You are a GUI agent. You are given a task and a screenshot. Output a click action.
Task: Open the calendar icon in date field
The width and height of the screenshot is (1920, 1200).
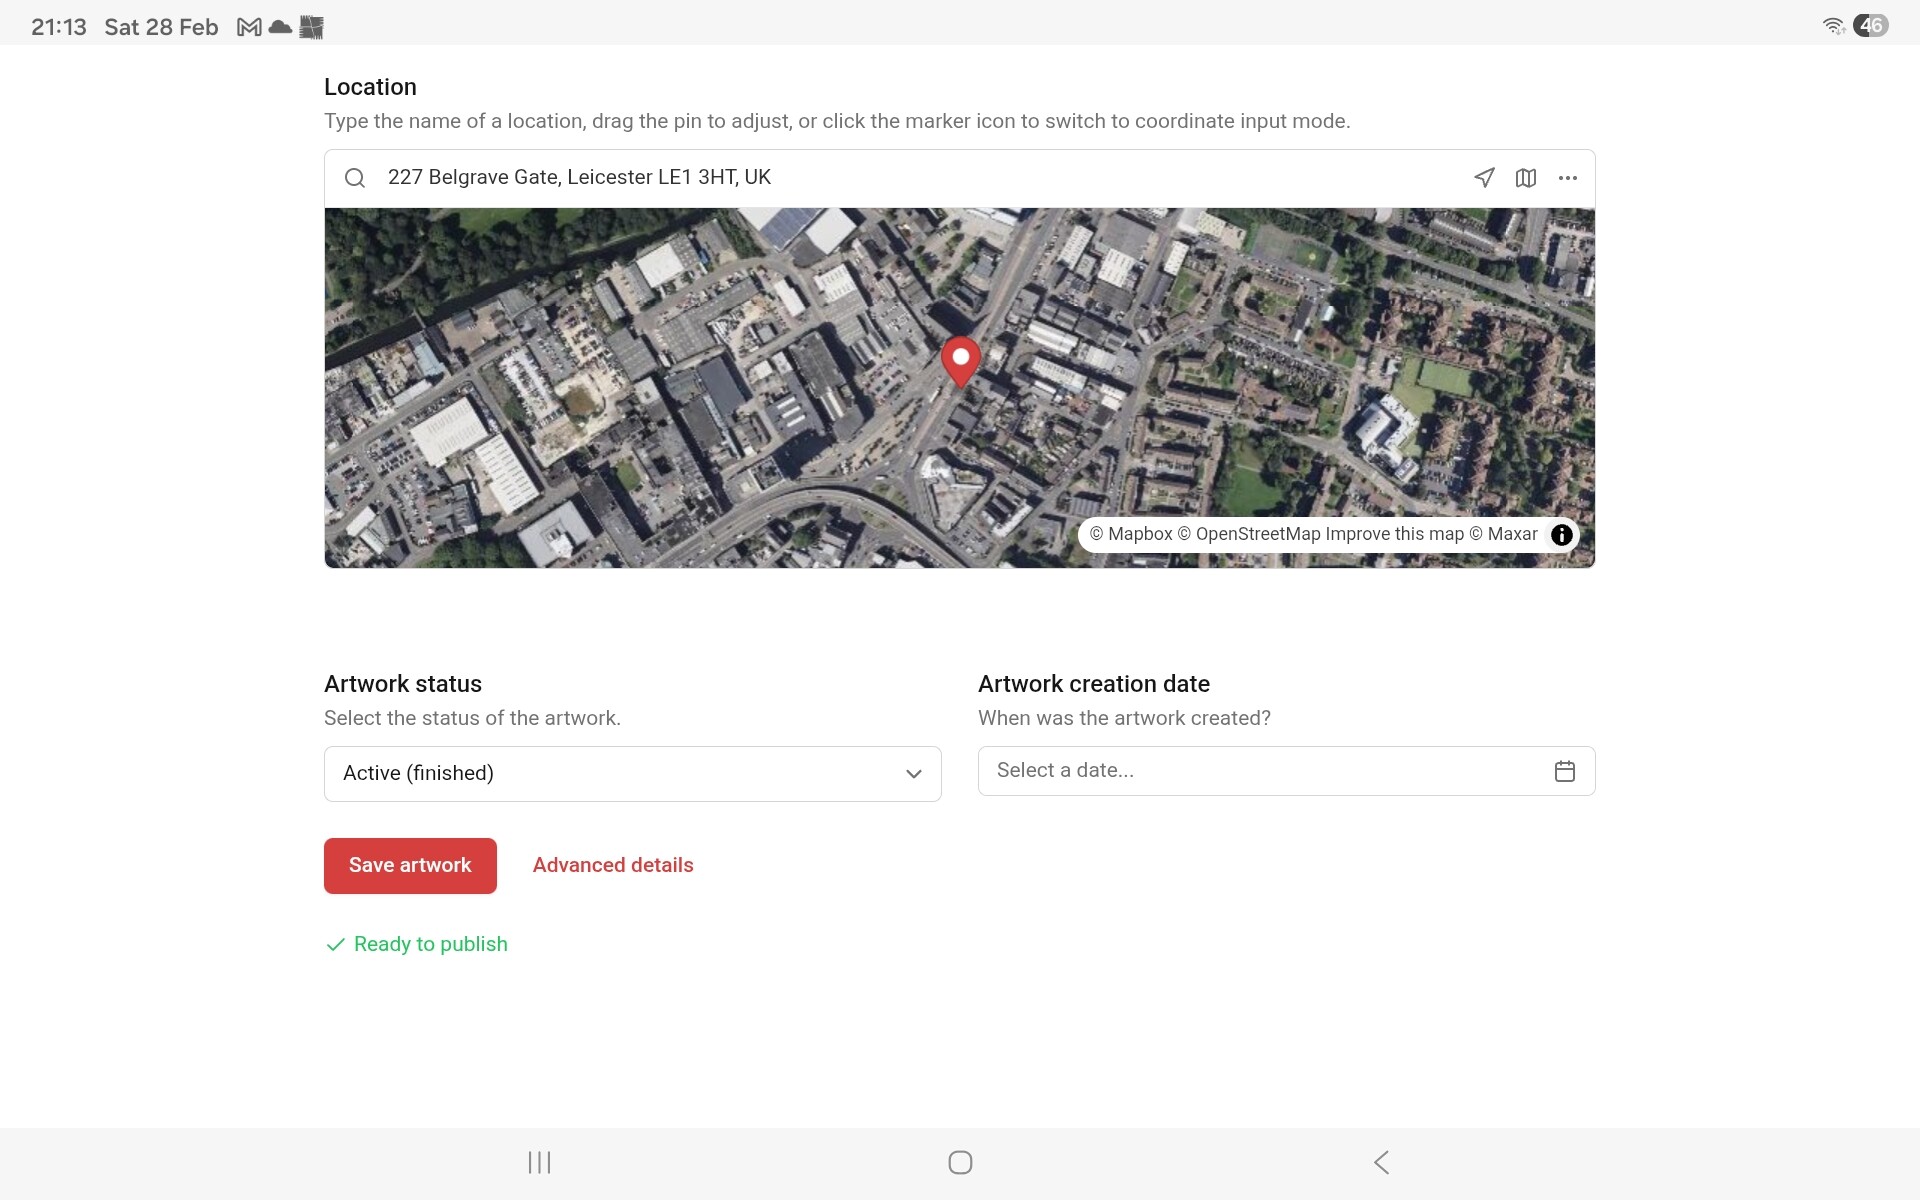pyautogui.click(x=1564, y=771)
